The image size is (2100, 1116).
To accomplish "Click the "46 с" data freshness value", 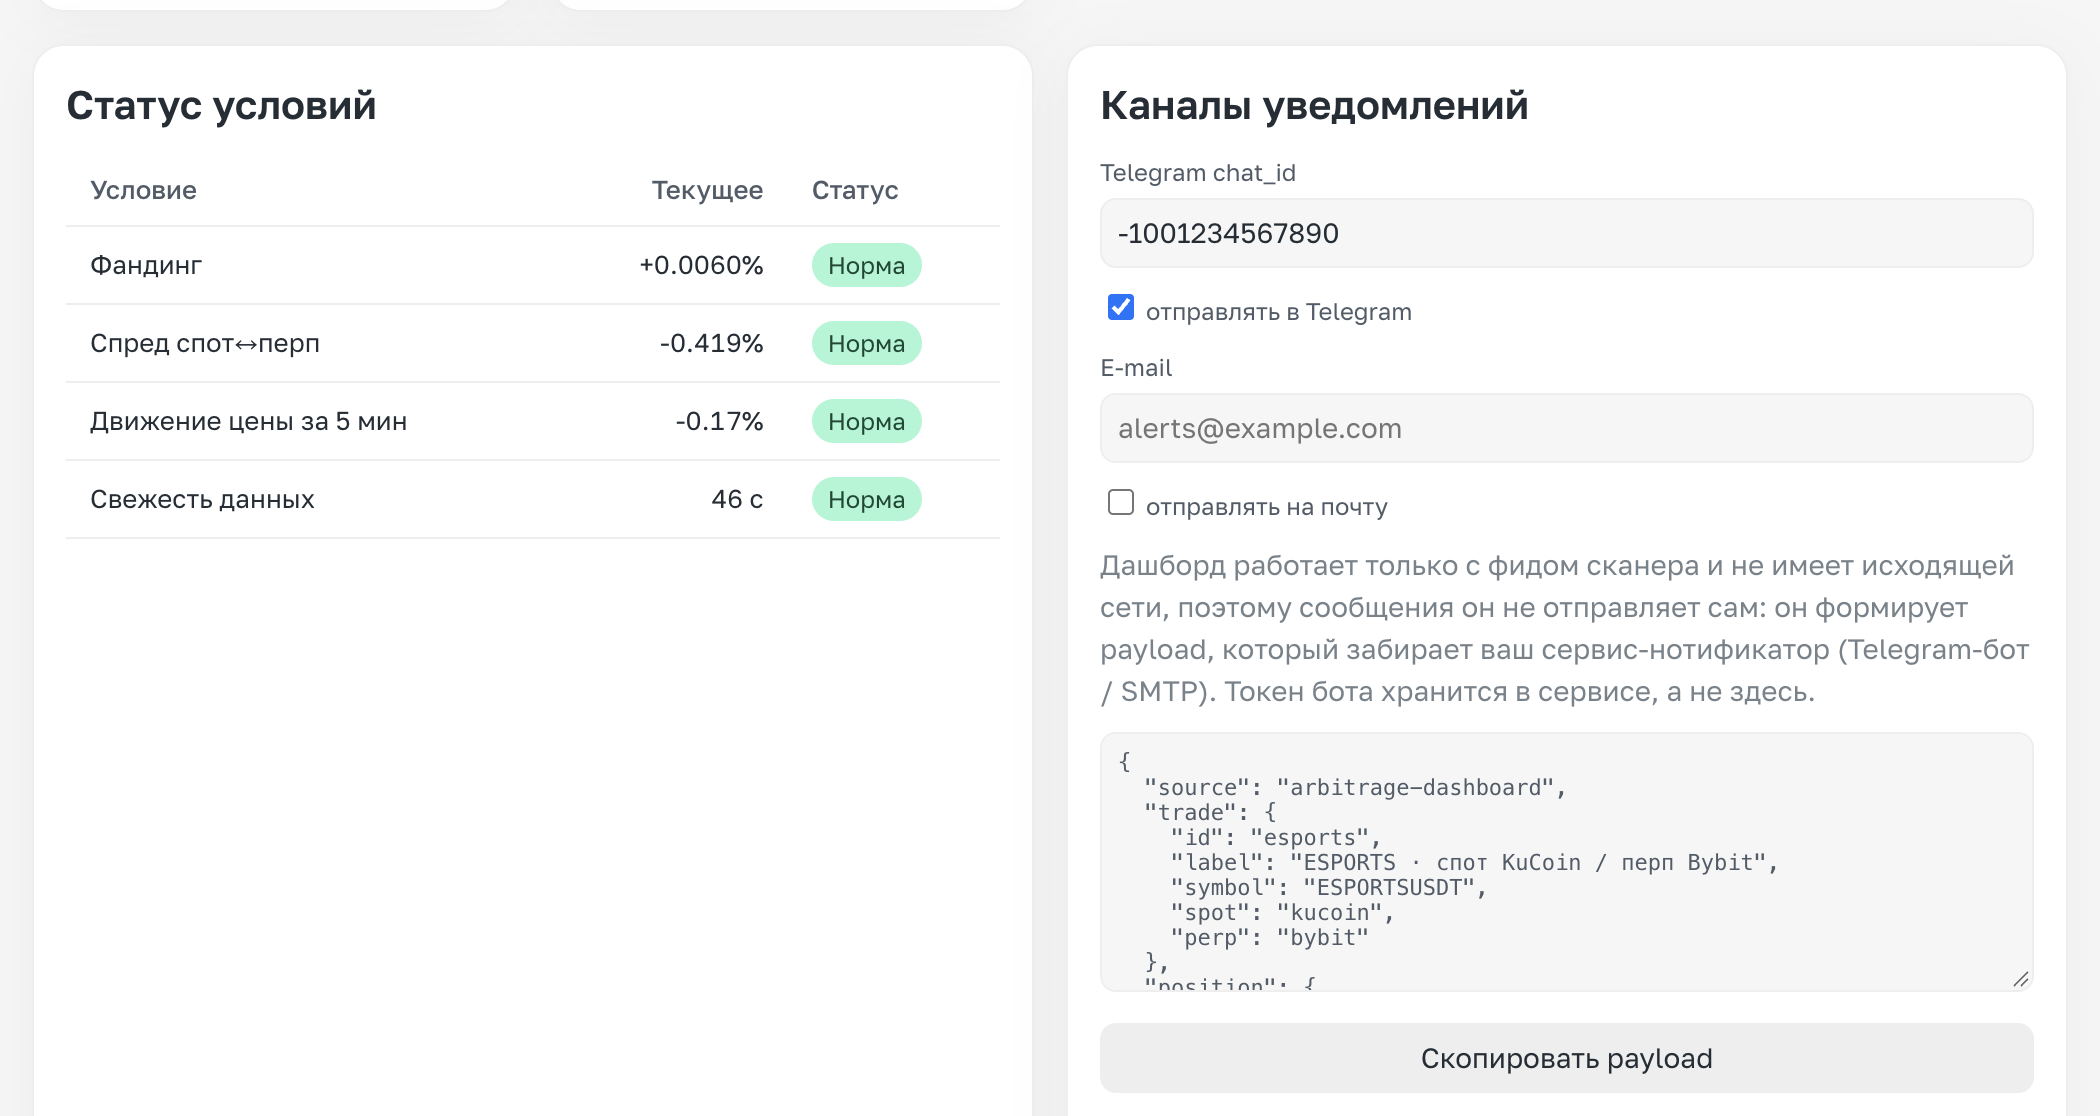I will [737, 499].
